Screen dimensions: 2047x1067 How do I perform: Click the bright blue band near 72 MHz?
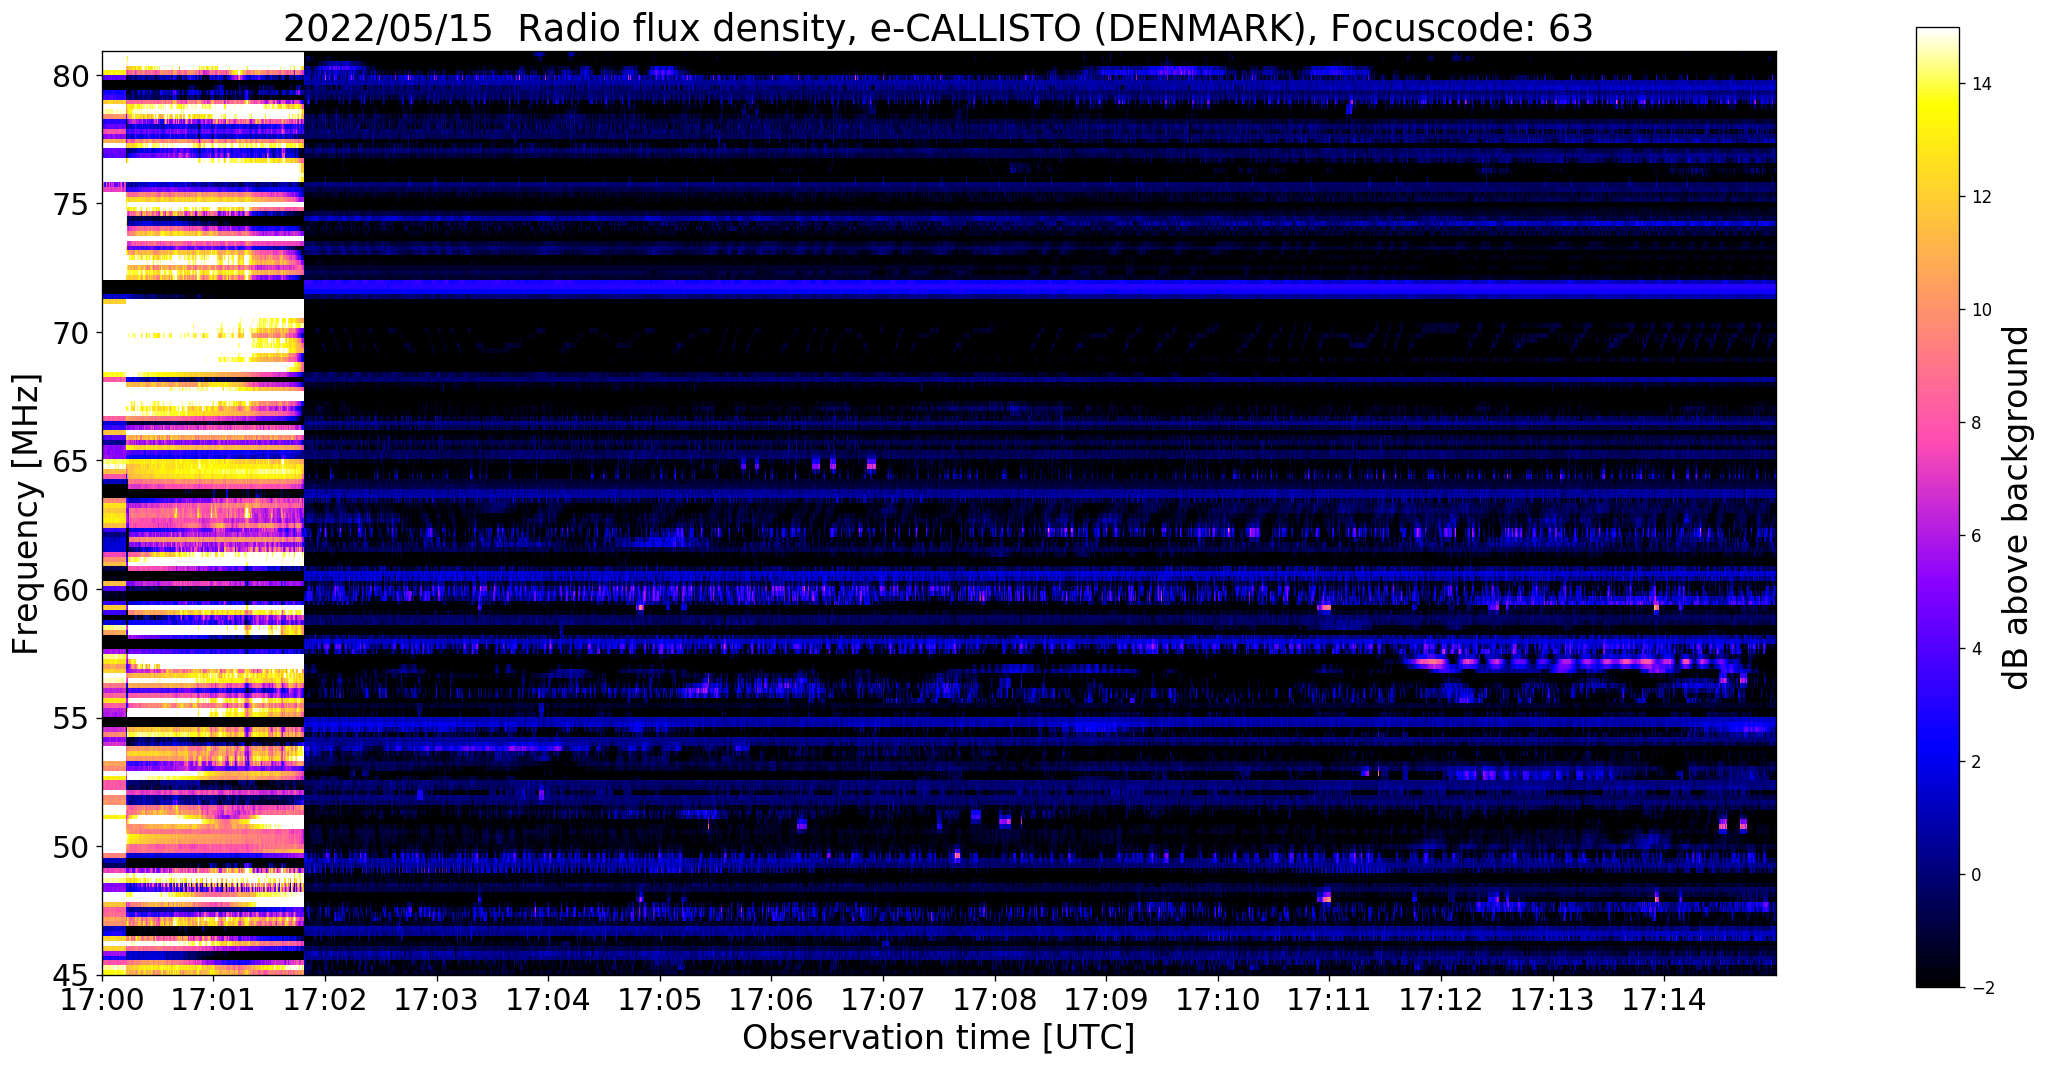point(1040,289)
